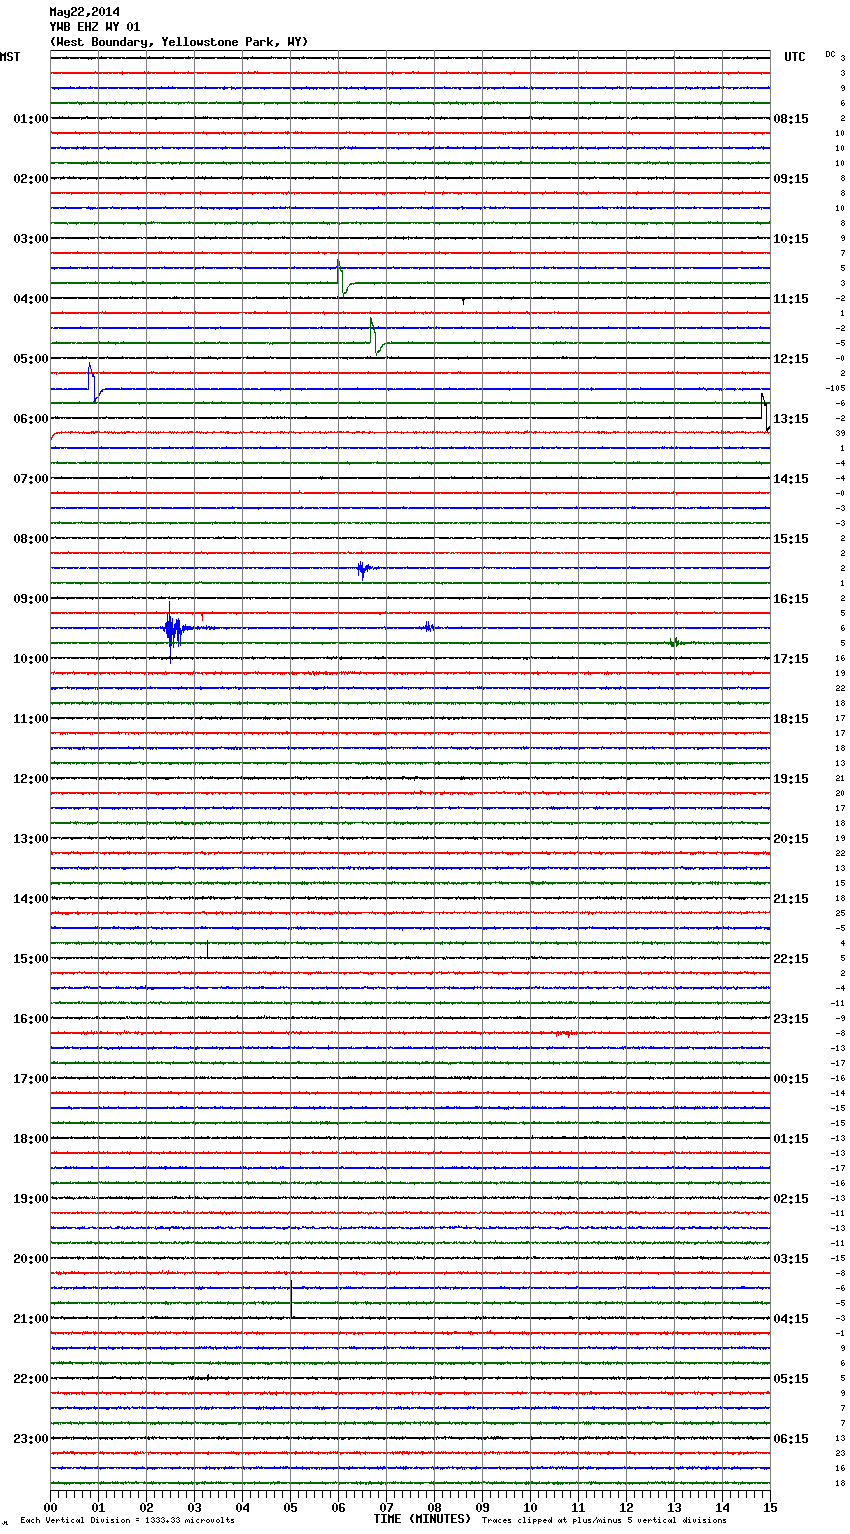Click the small green event near minute 13
Viewport: 850px width, 1534px height.
pyautogui.click(x=675, y=642)
